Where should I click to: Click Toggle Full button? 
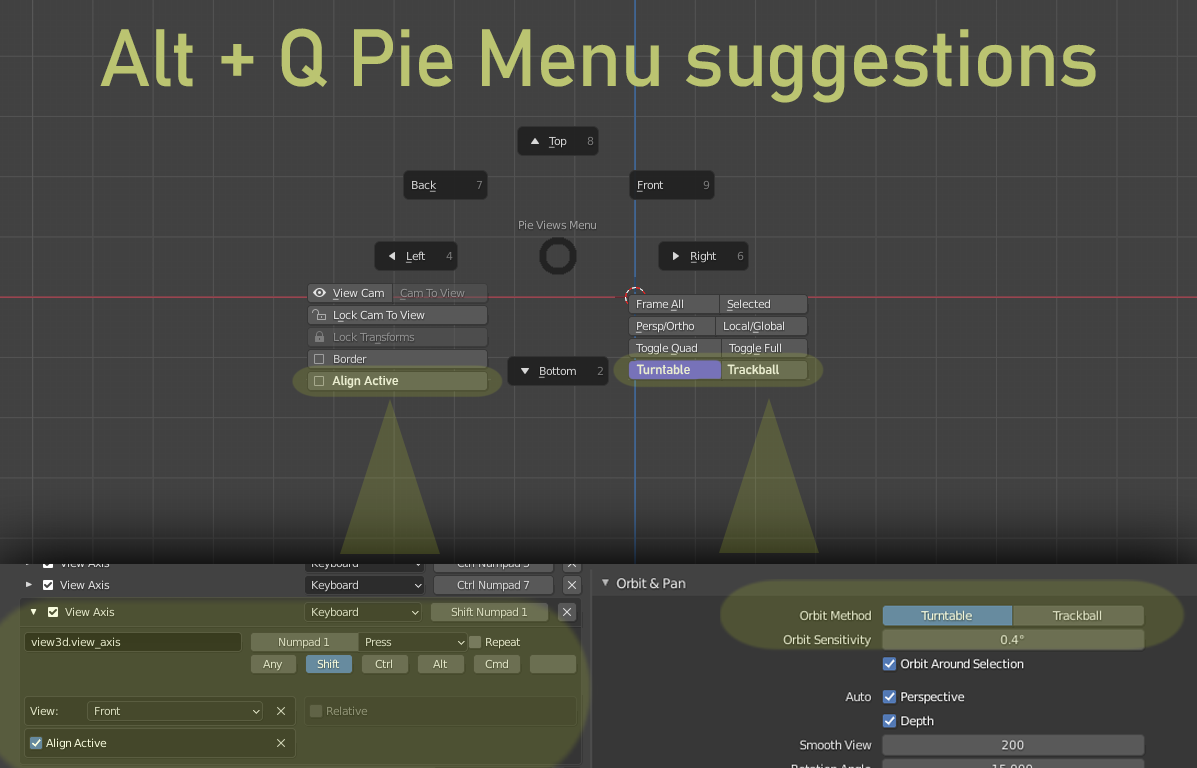pos(763,348)
